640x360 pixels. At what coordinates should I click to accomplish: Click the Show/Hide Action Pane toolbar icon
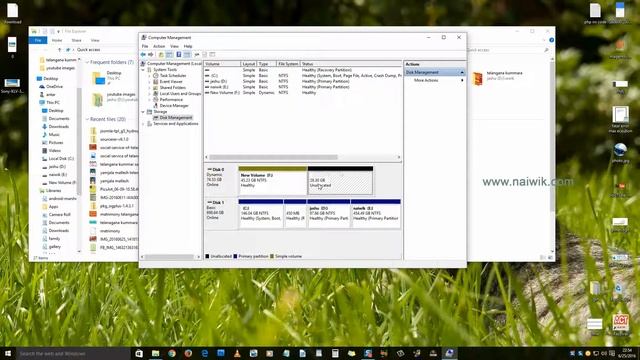click(x=187, y=55)
